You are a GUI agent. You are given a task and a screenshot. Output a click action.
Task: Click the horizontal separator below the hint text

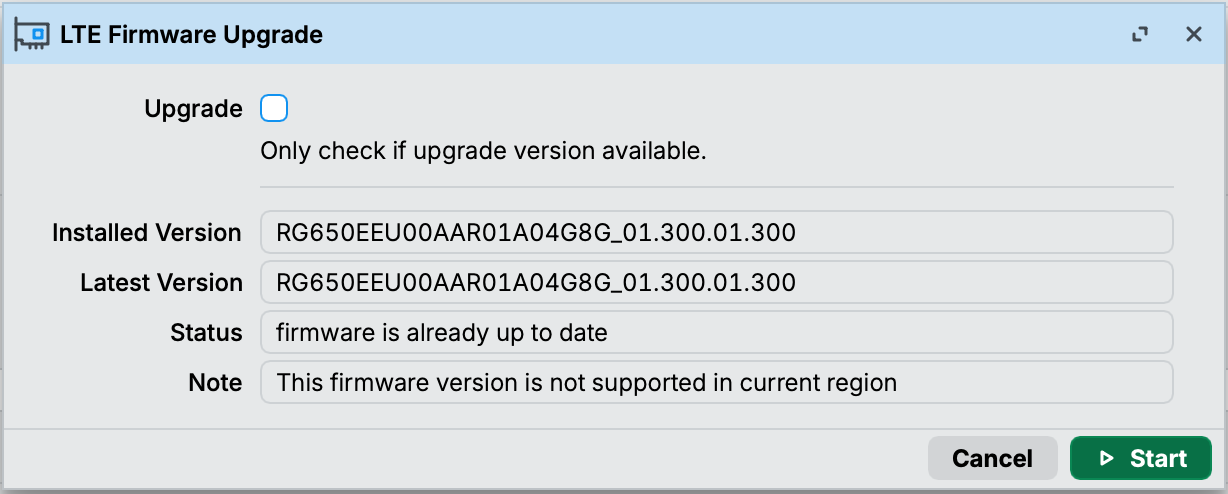[x=716, y=187]
